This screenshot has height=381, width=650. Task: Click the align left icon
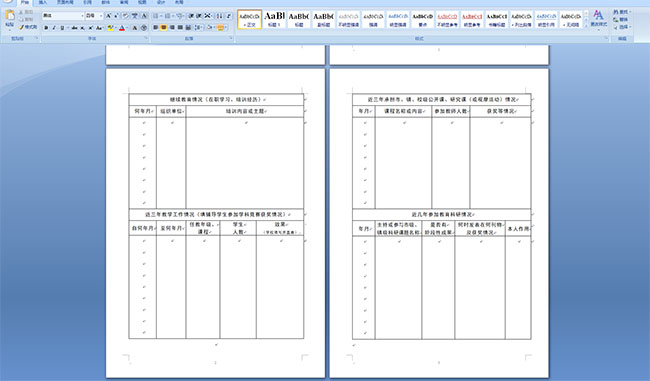(155, 27)
